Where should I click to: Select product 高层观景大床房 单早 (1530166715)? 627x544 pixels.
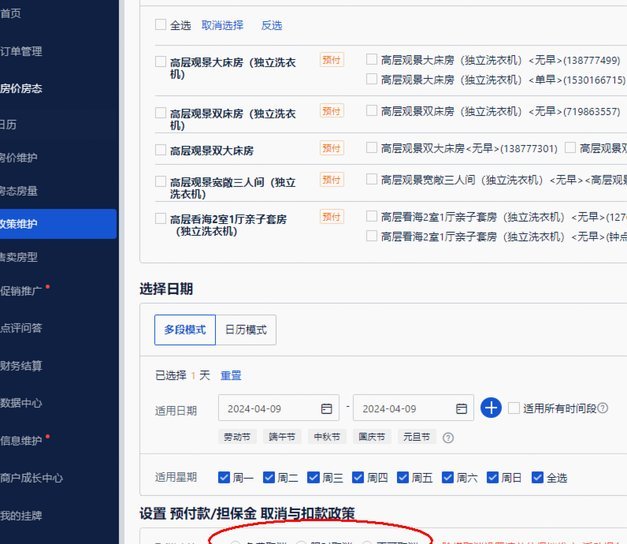[371, 79]
